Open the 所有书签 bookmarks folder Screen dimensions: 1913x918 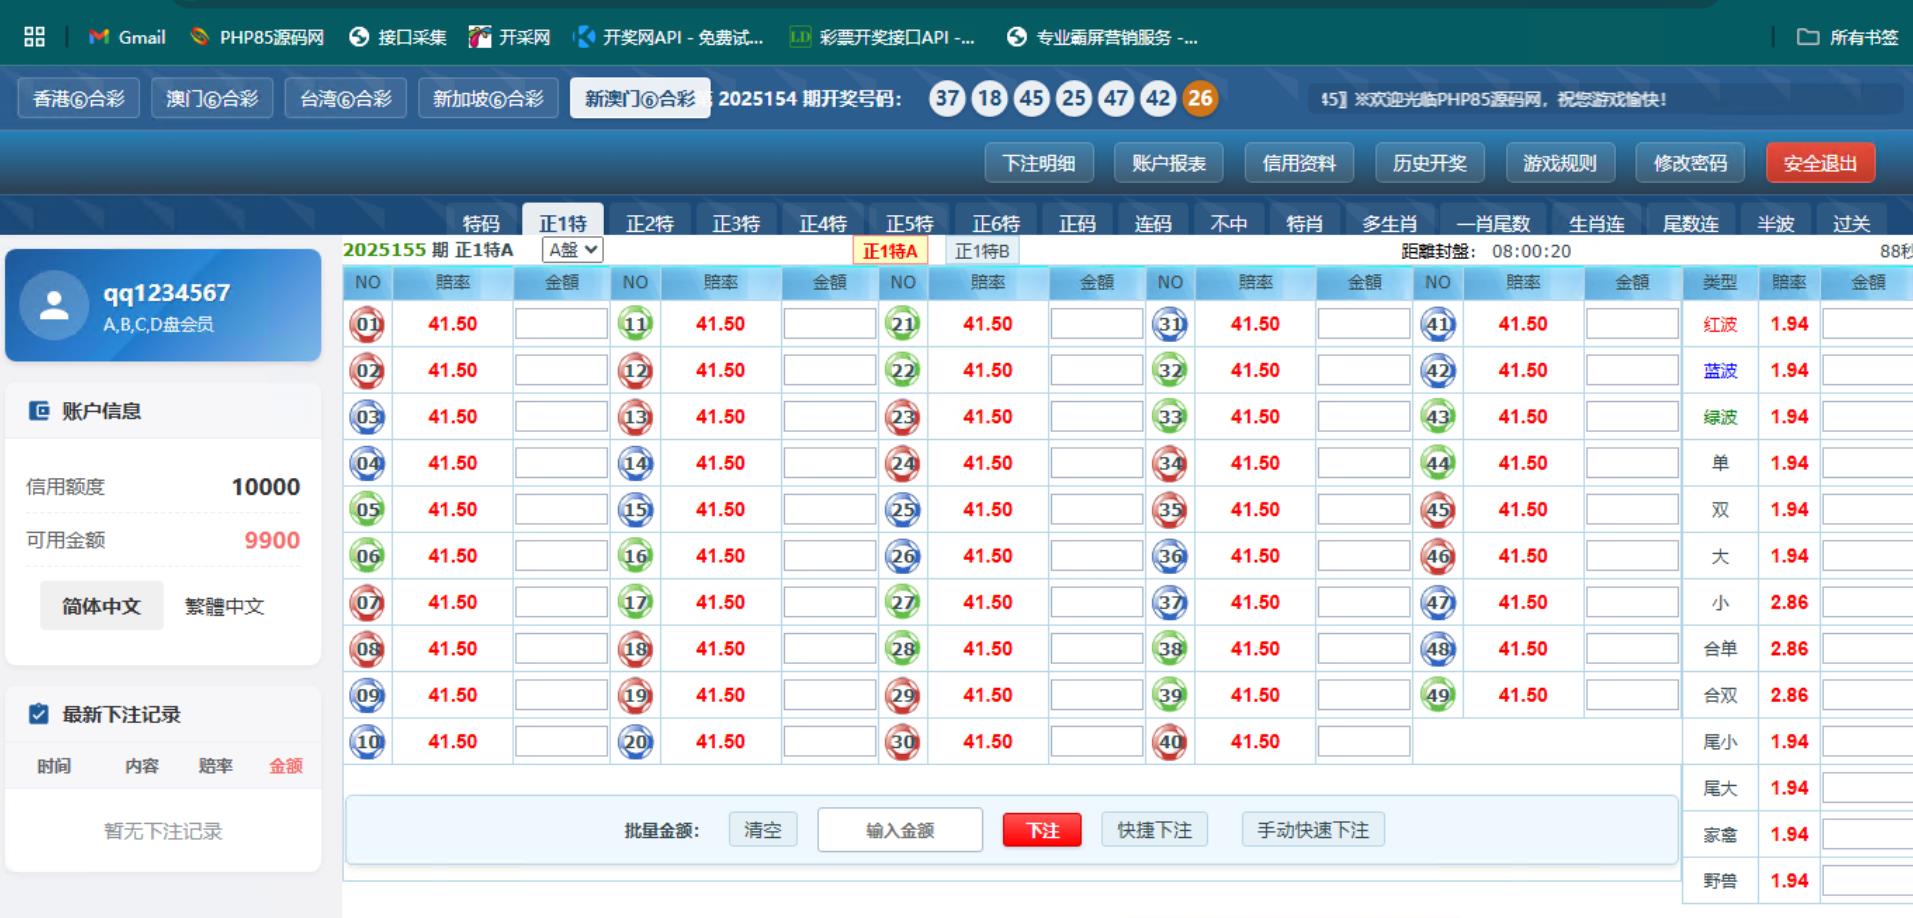1847,37
